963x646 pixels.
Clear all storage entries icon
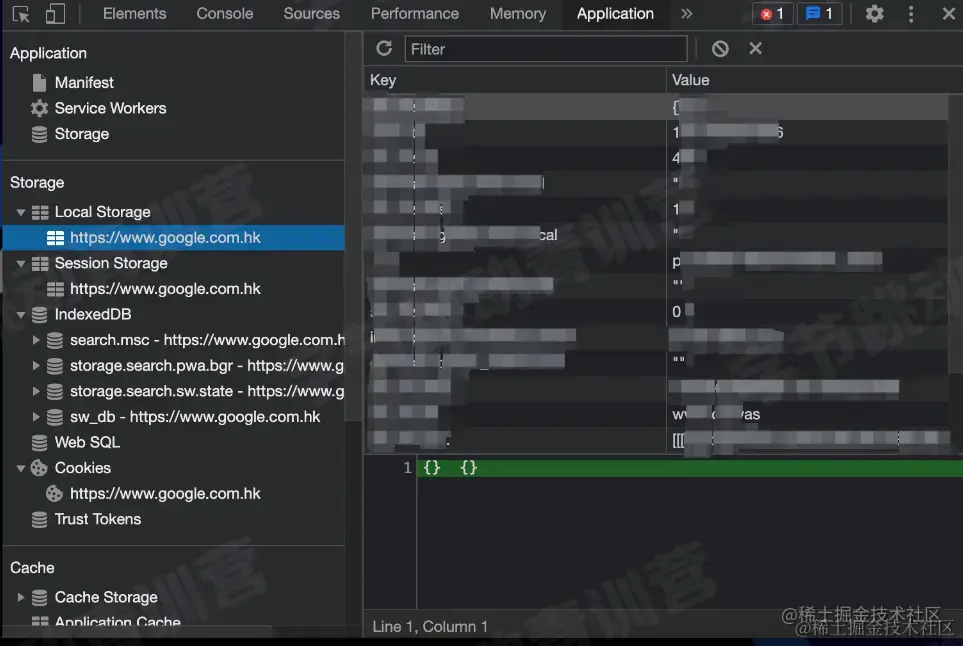coord(720,49)
